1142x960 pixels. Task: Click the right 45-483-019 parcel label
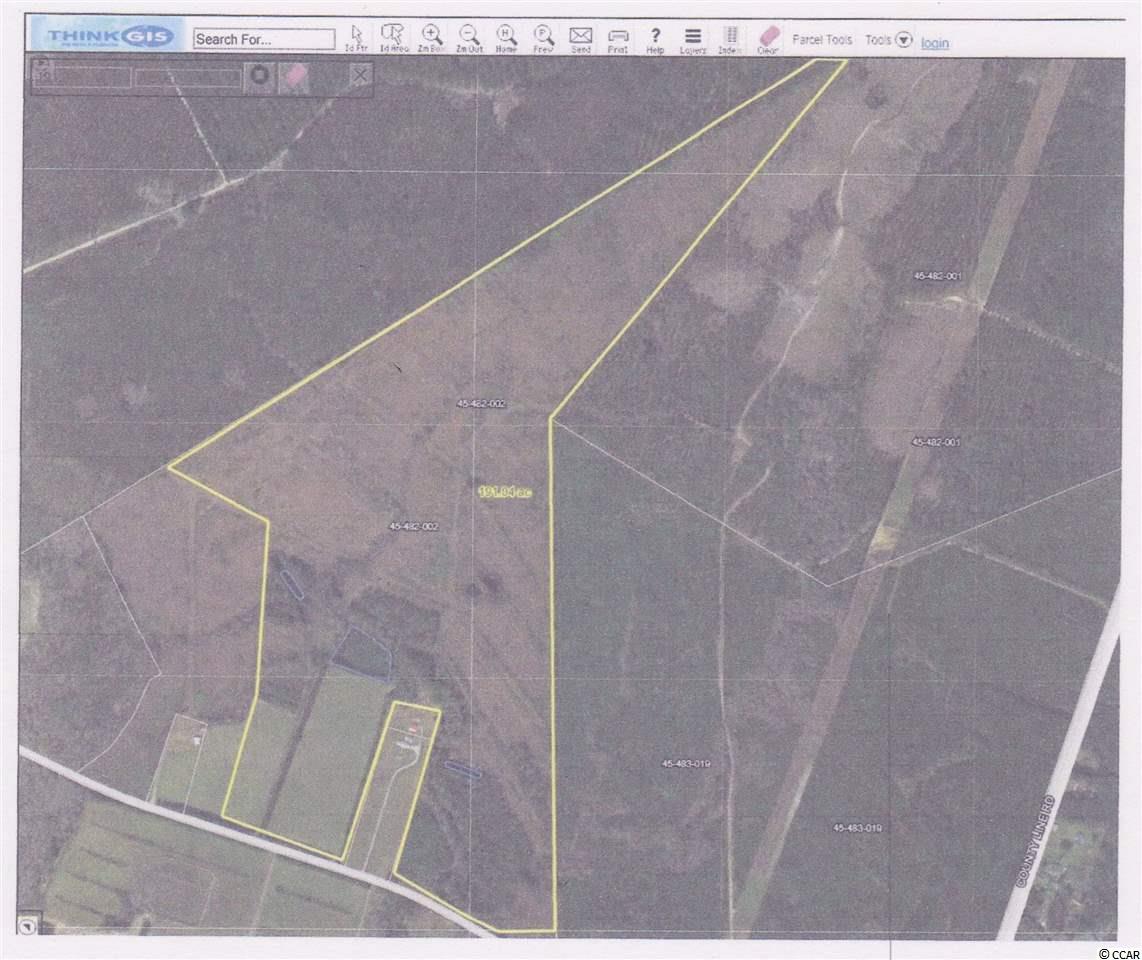(857, 827)
